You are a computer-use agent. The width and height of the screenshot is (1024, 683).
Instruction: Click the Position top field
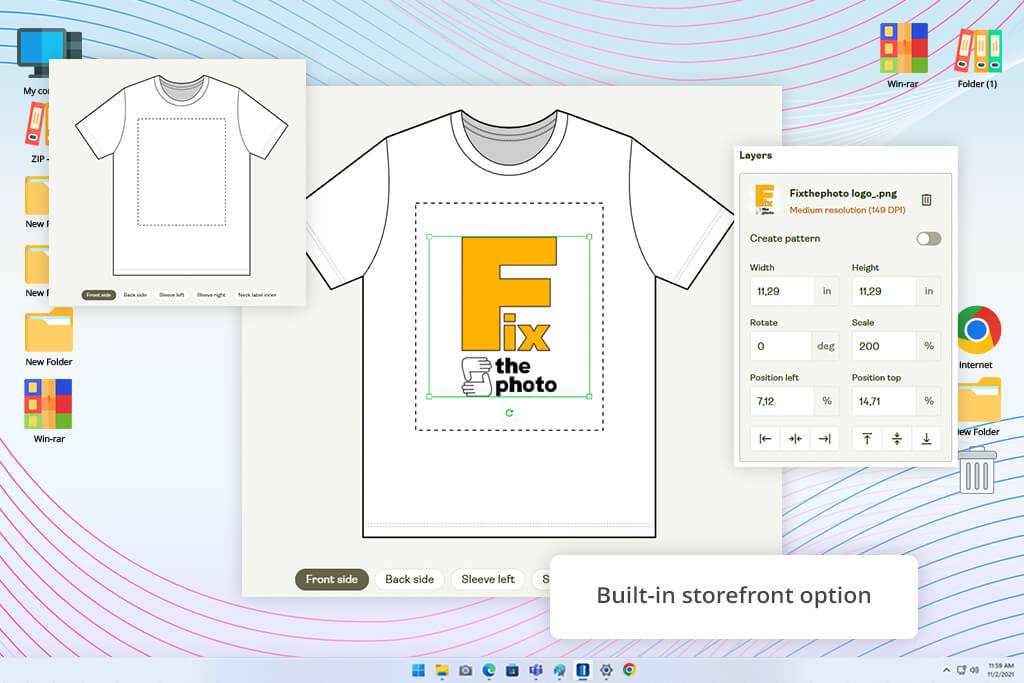[x=884, y=401]
